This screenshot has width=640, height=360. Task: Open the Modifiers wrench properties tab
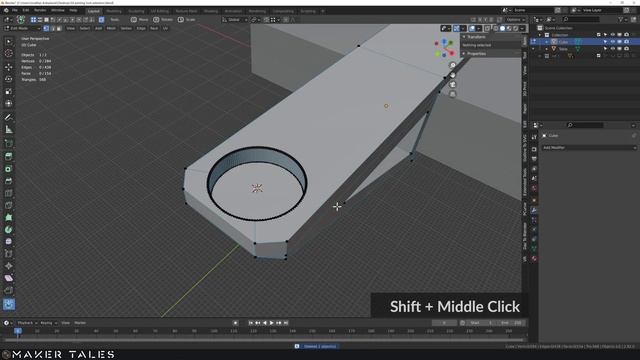click(534, 210)
